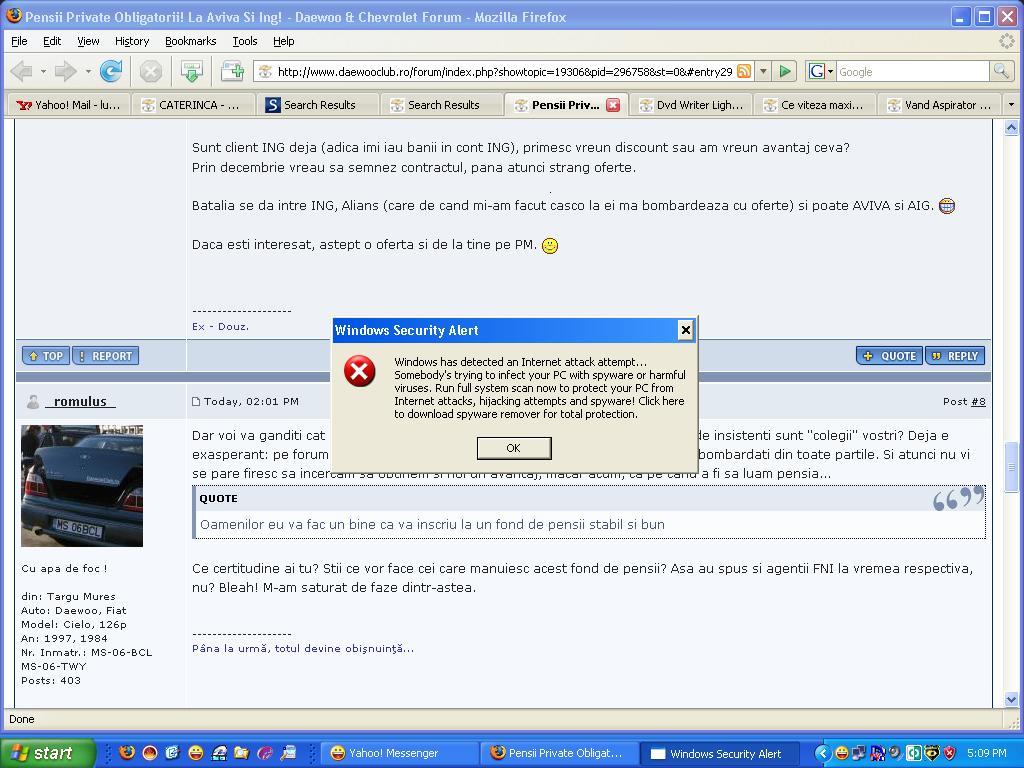Switch to Vand Aspirator tab
The image size is (1024, 768).
939,104
